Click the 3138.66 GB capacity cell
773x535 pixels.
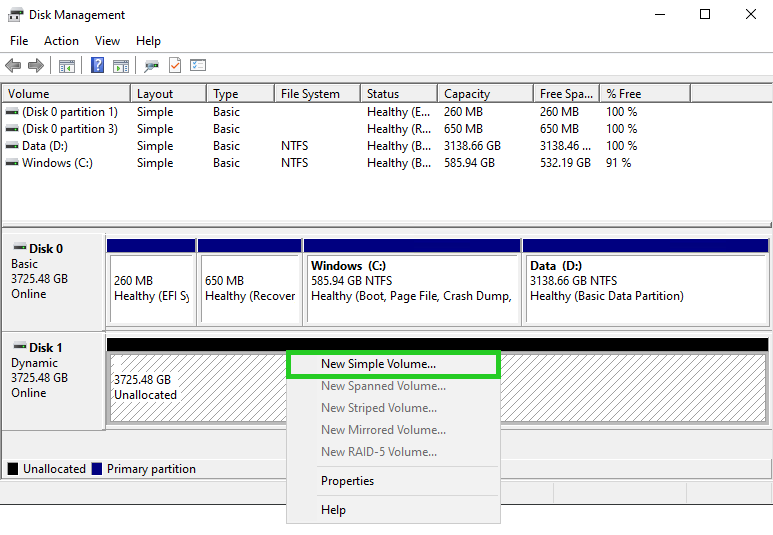pos(472,146)
